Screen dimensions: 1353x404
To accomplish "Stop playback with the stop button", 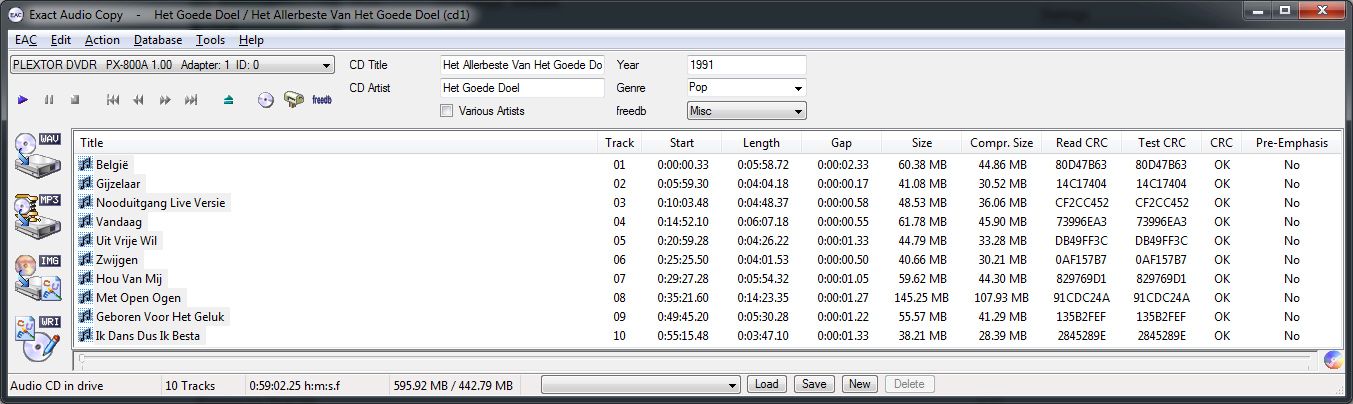I will [x=75, y=100].
